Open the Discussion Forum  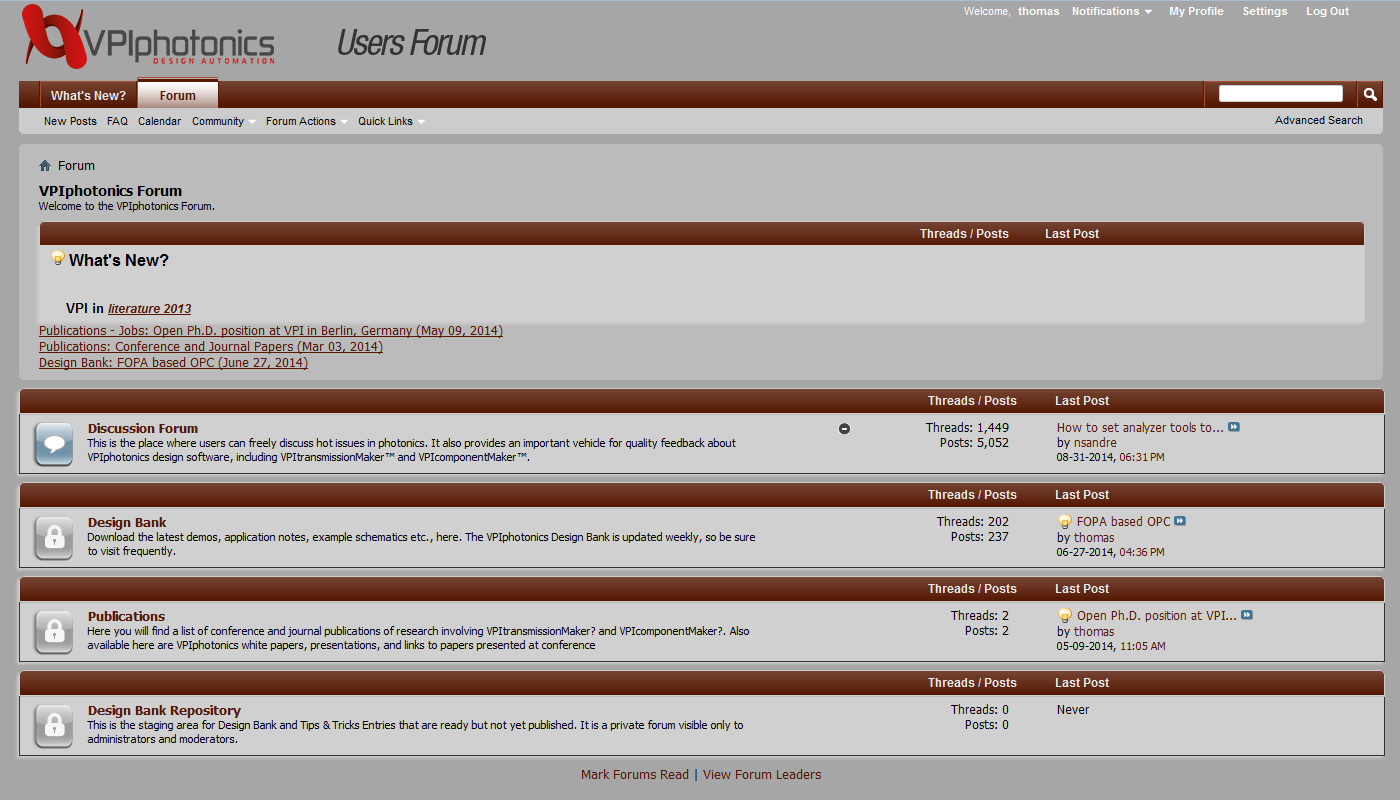[x=143, y=428]
